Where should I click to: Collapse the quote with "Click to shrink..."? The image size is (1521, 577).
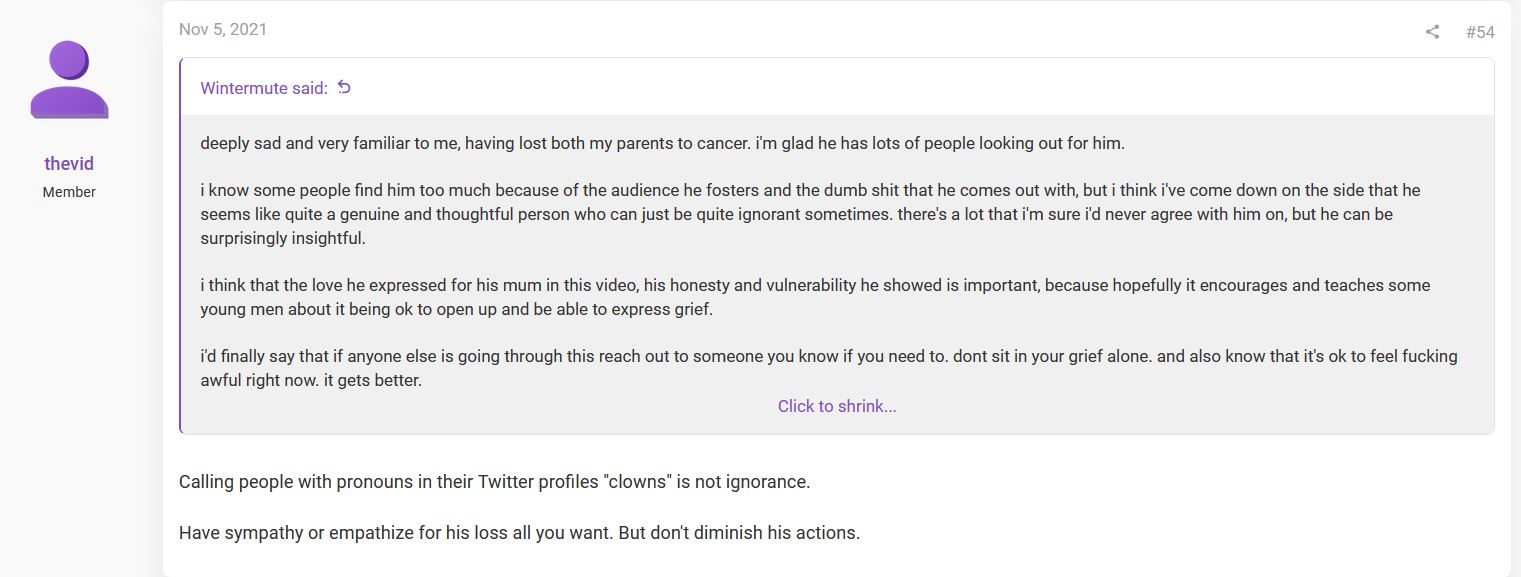pyautogui.click(x=837, y=406)
